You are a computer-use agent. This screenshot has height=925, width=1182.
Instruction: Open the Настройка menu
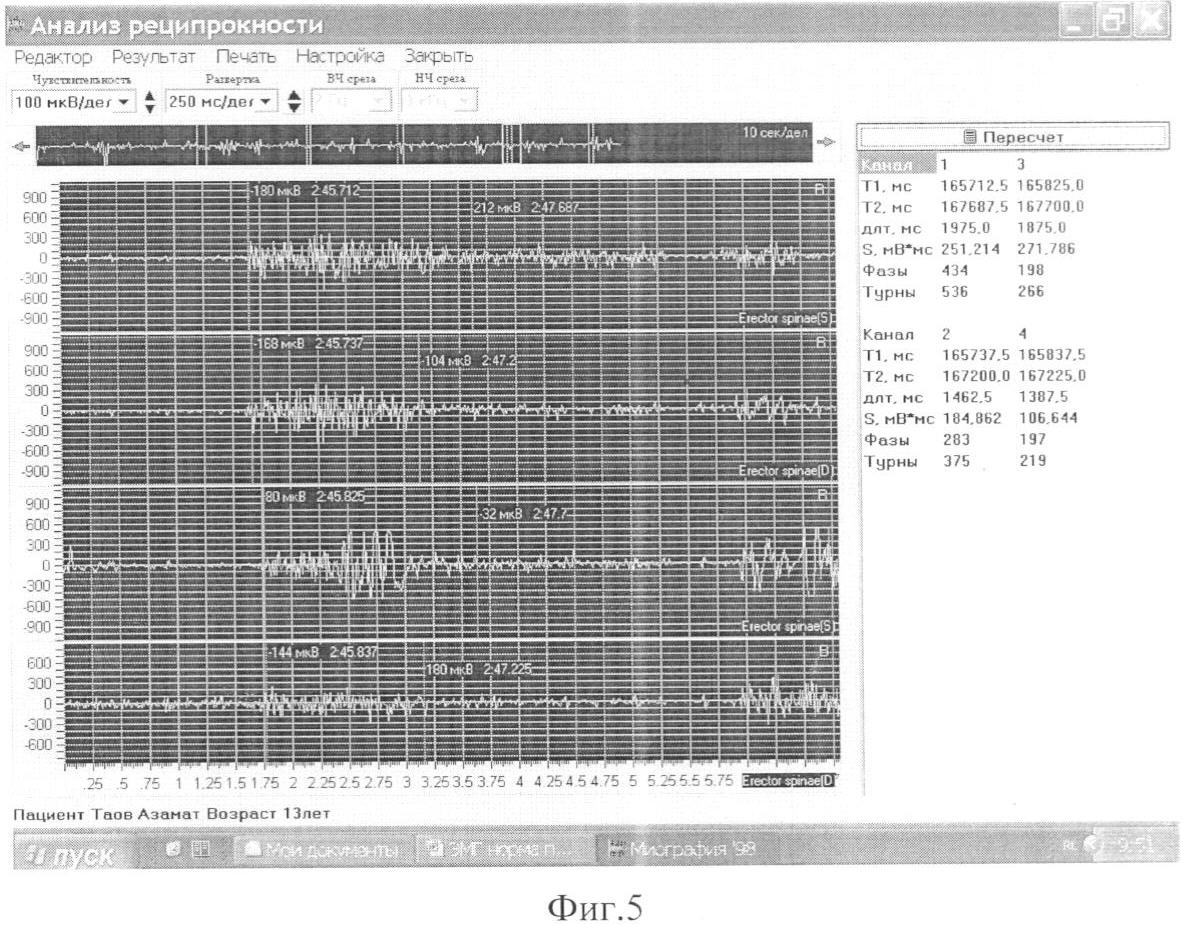tap(340, 56)
